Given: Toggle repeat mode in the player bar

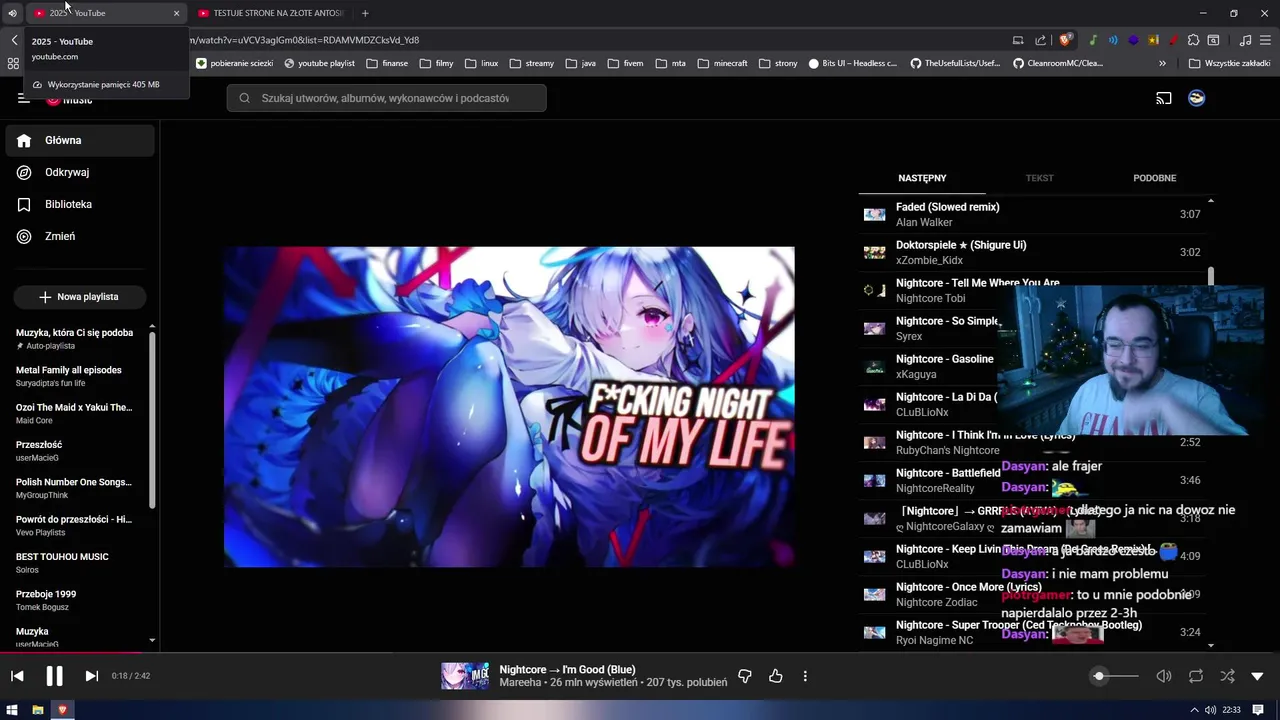Looking at the screenshot, I should (x=1196, y=676).
